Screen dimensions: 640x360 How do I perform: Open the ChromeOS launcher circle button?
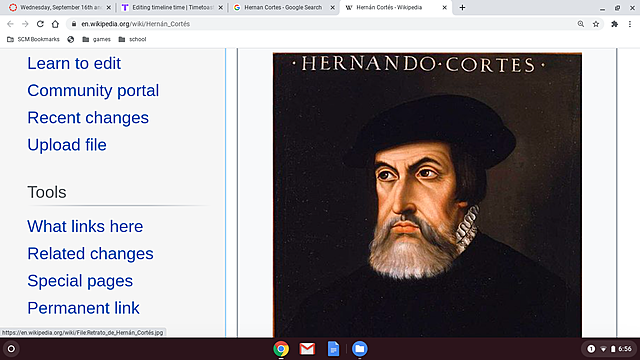point(11,349)
